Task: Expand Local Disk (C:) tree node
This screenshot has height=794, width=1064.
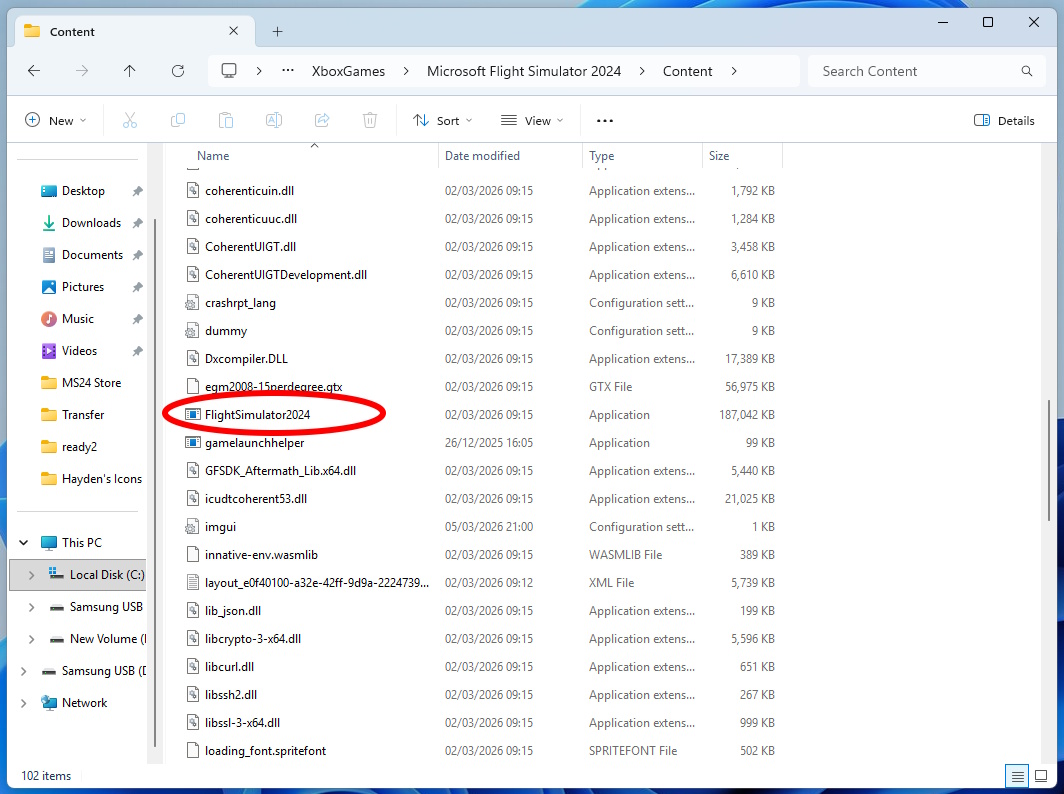Action: (31, 575)
